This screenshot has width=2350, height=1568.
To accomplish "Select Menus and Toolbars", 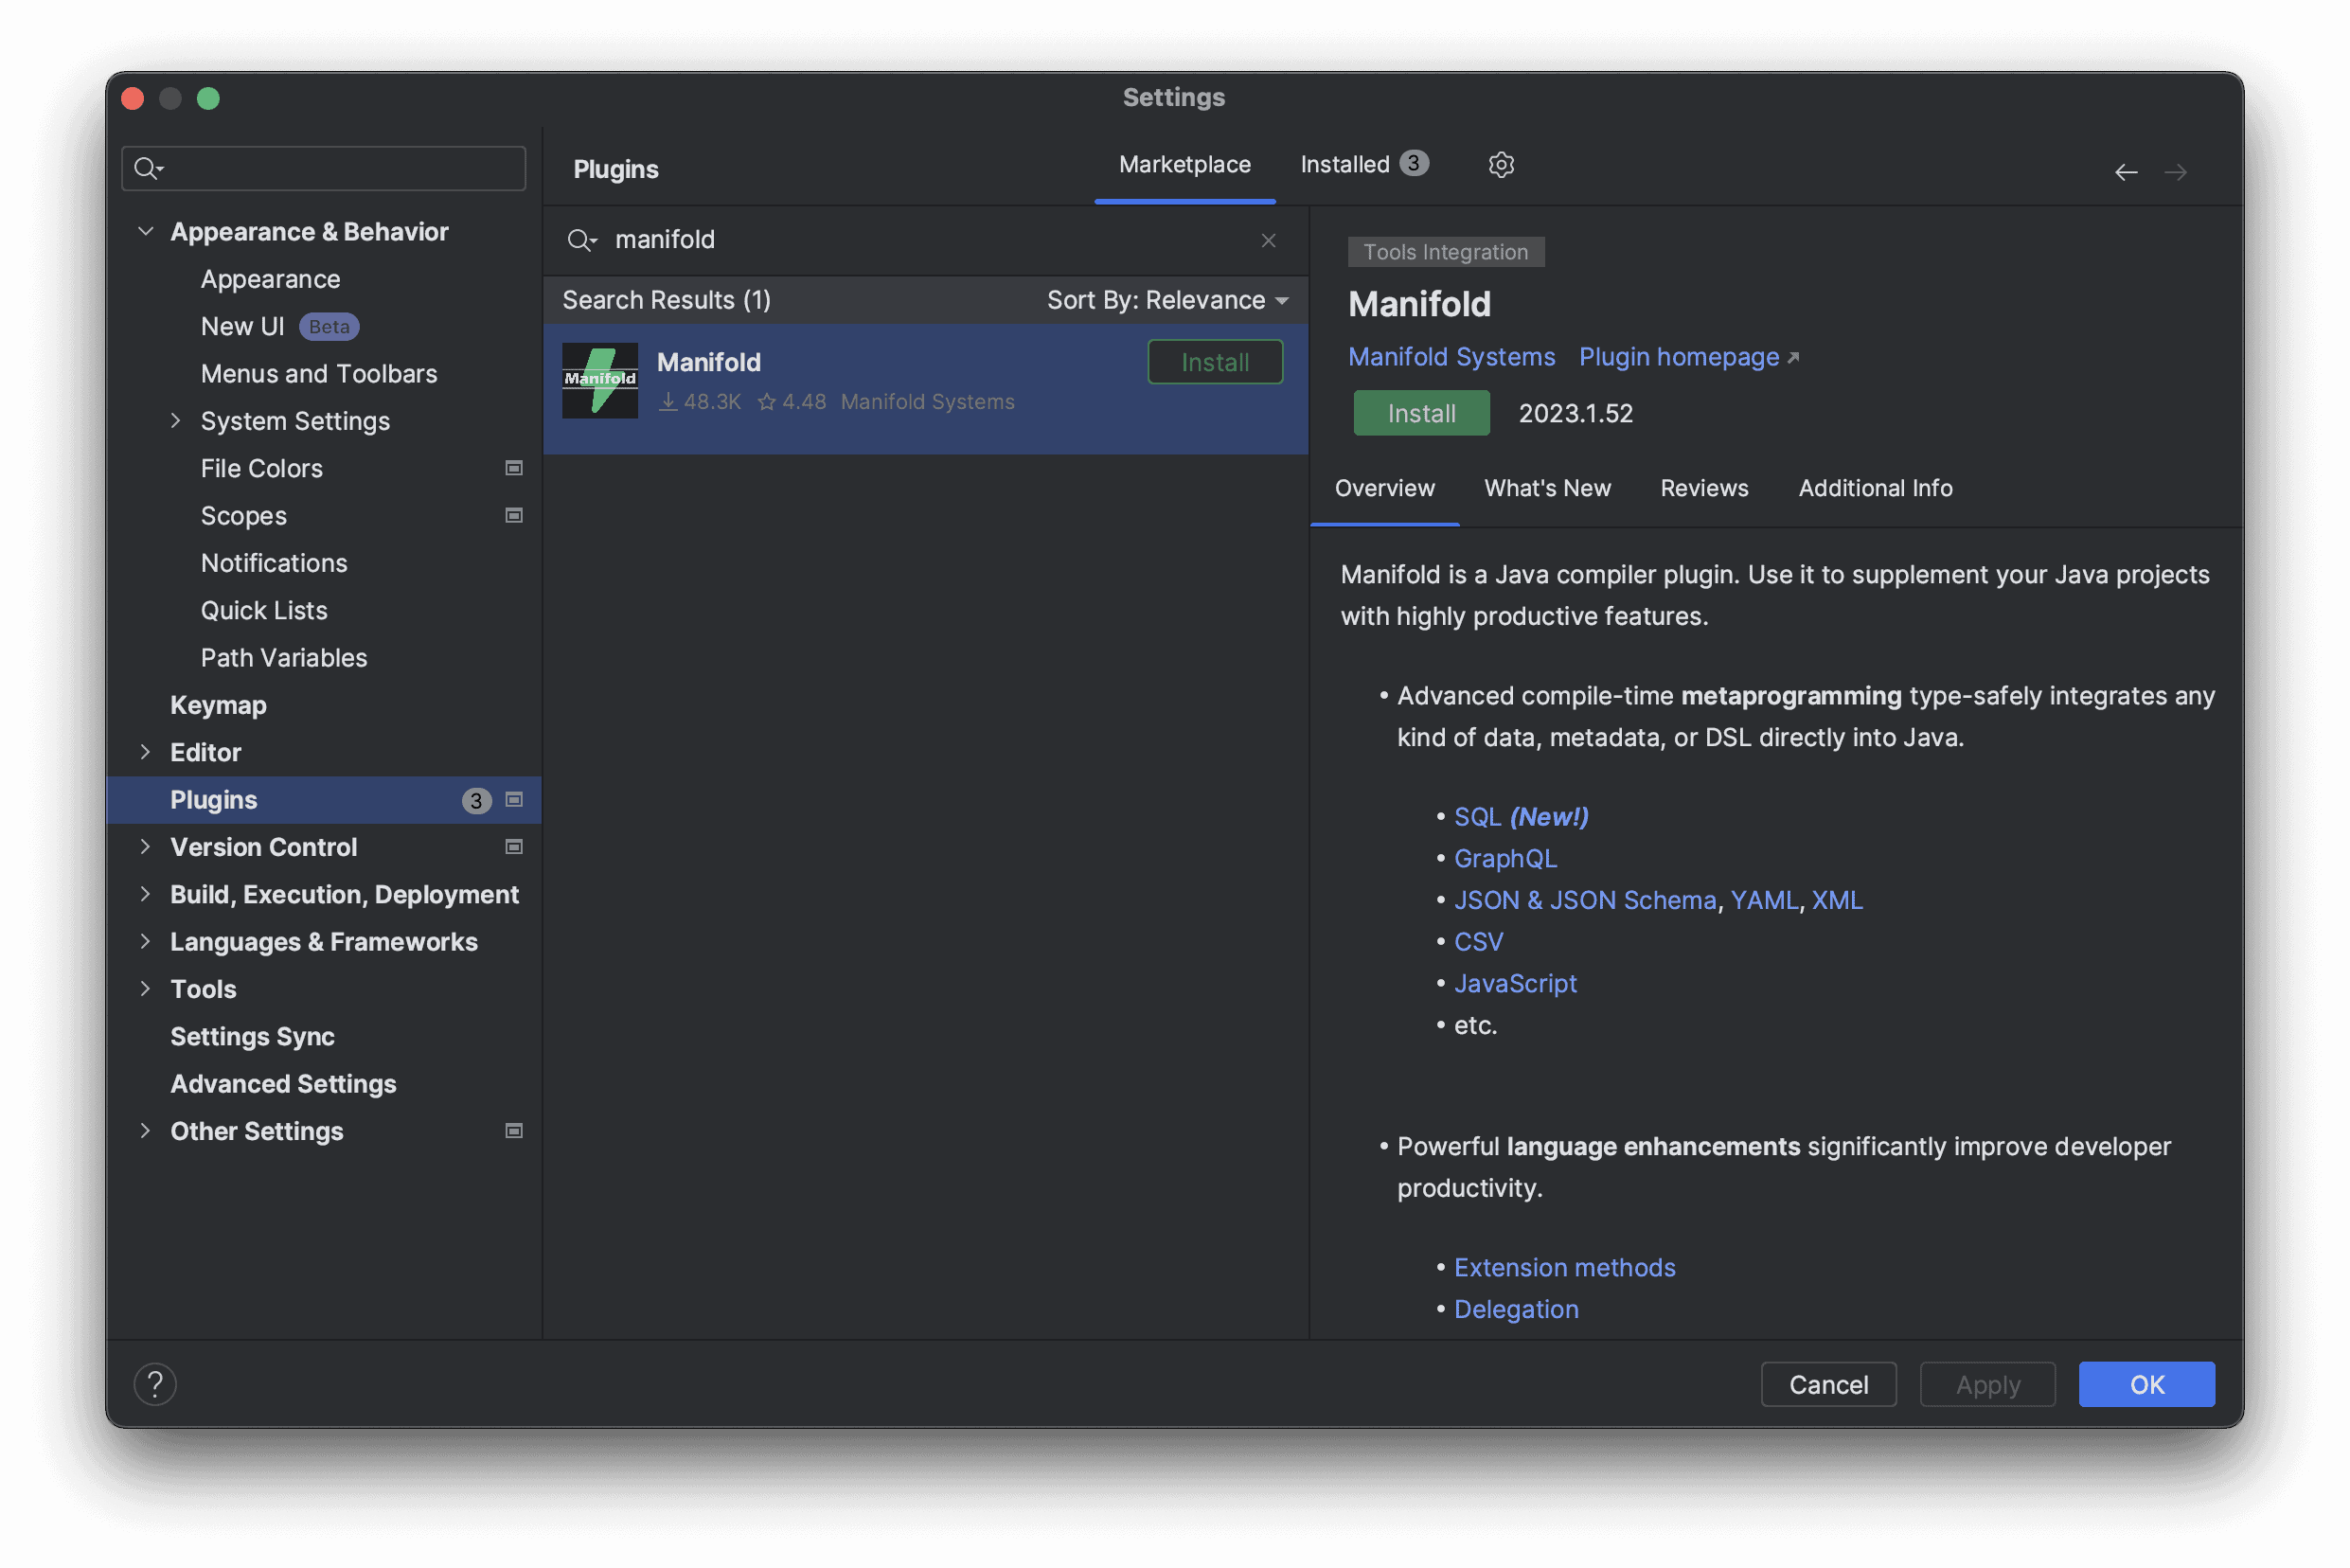I will [x=319, y=373].
